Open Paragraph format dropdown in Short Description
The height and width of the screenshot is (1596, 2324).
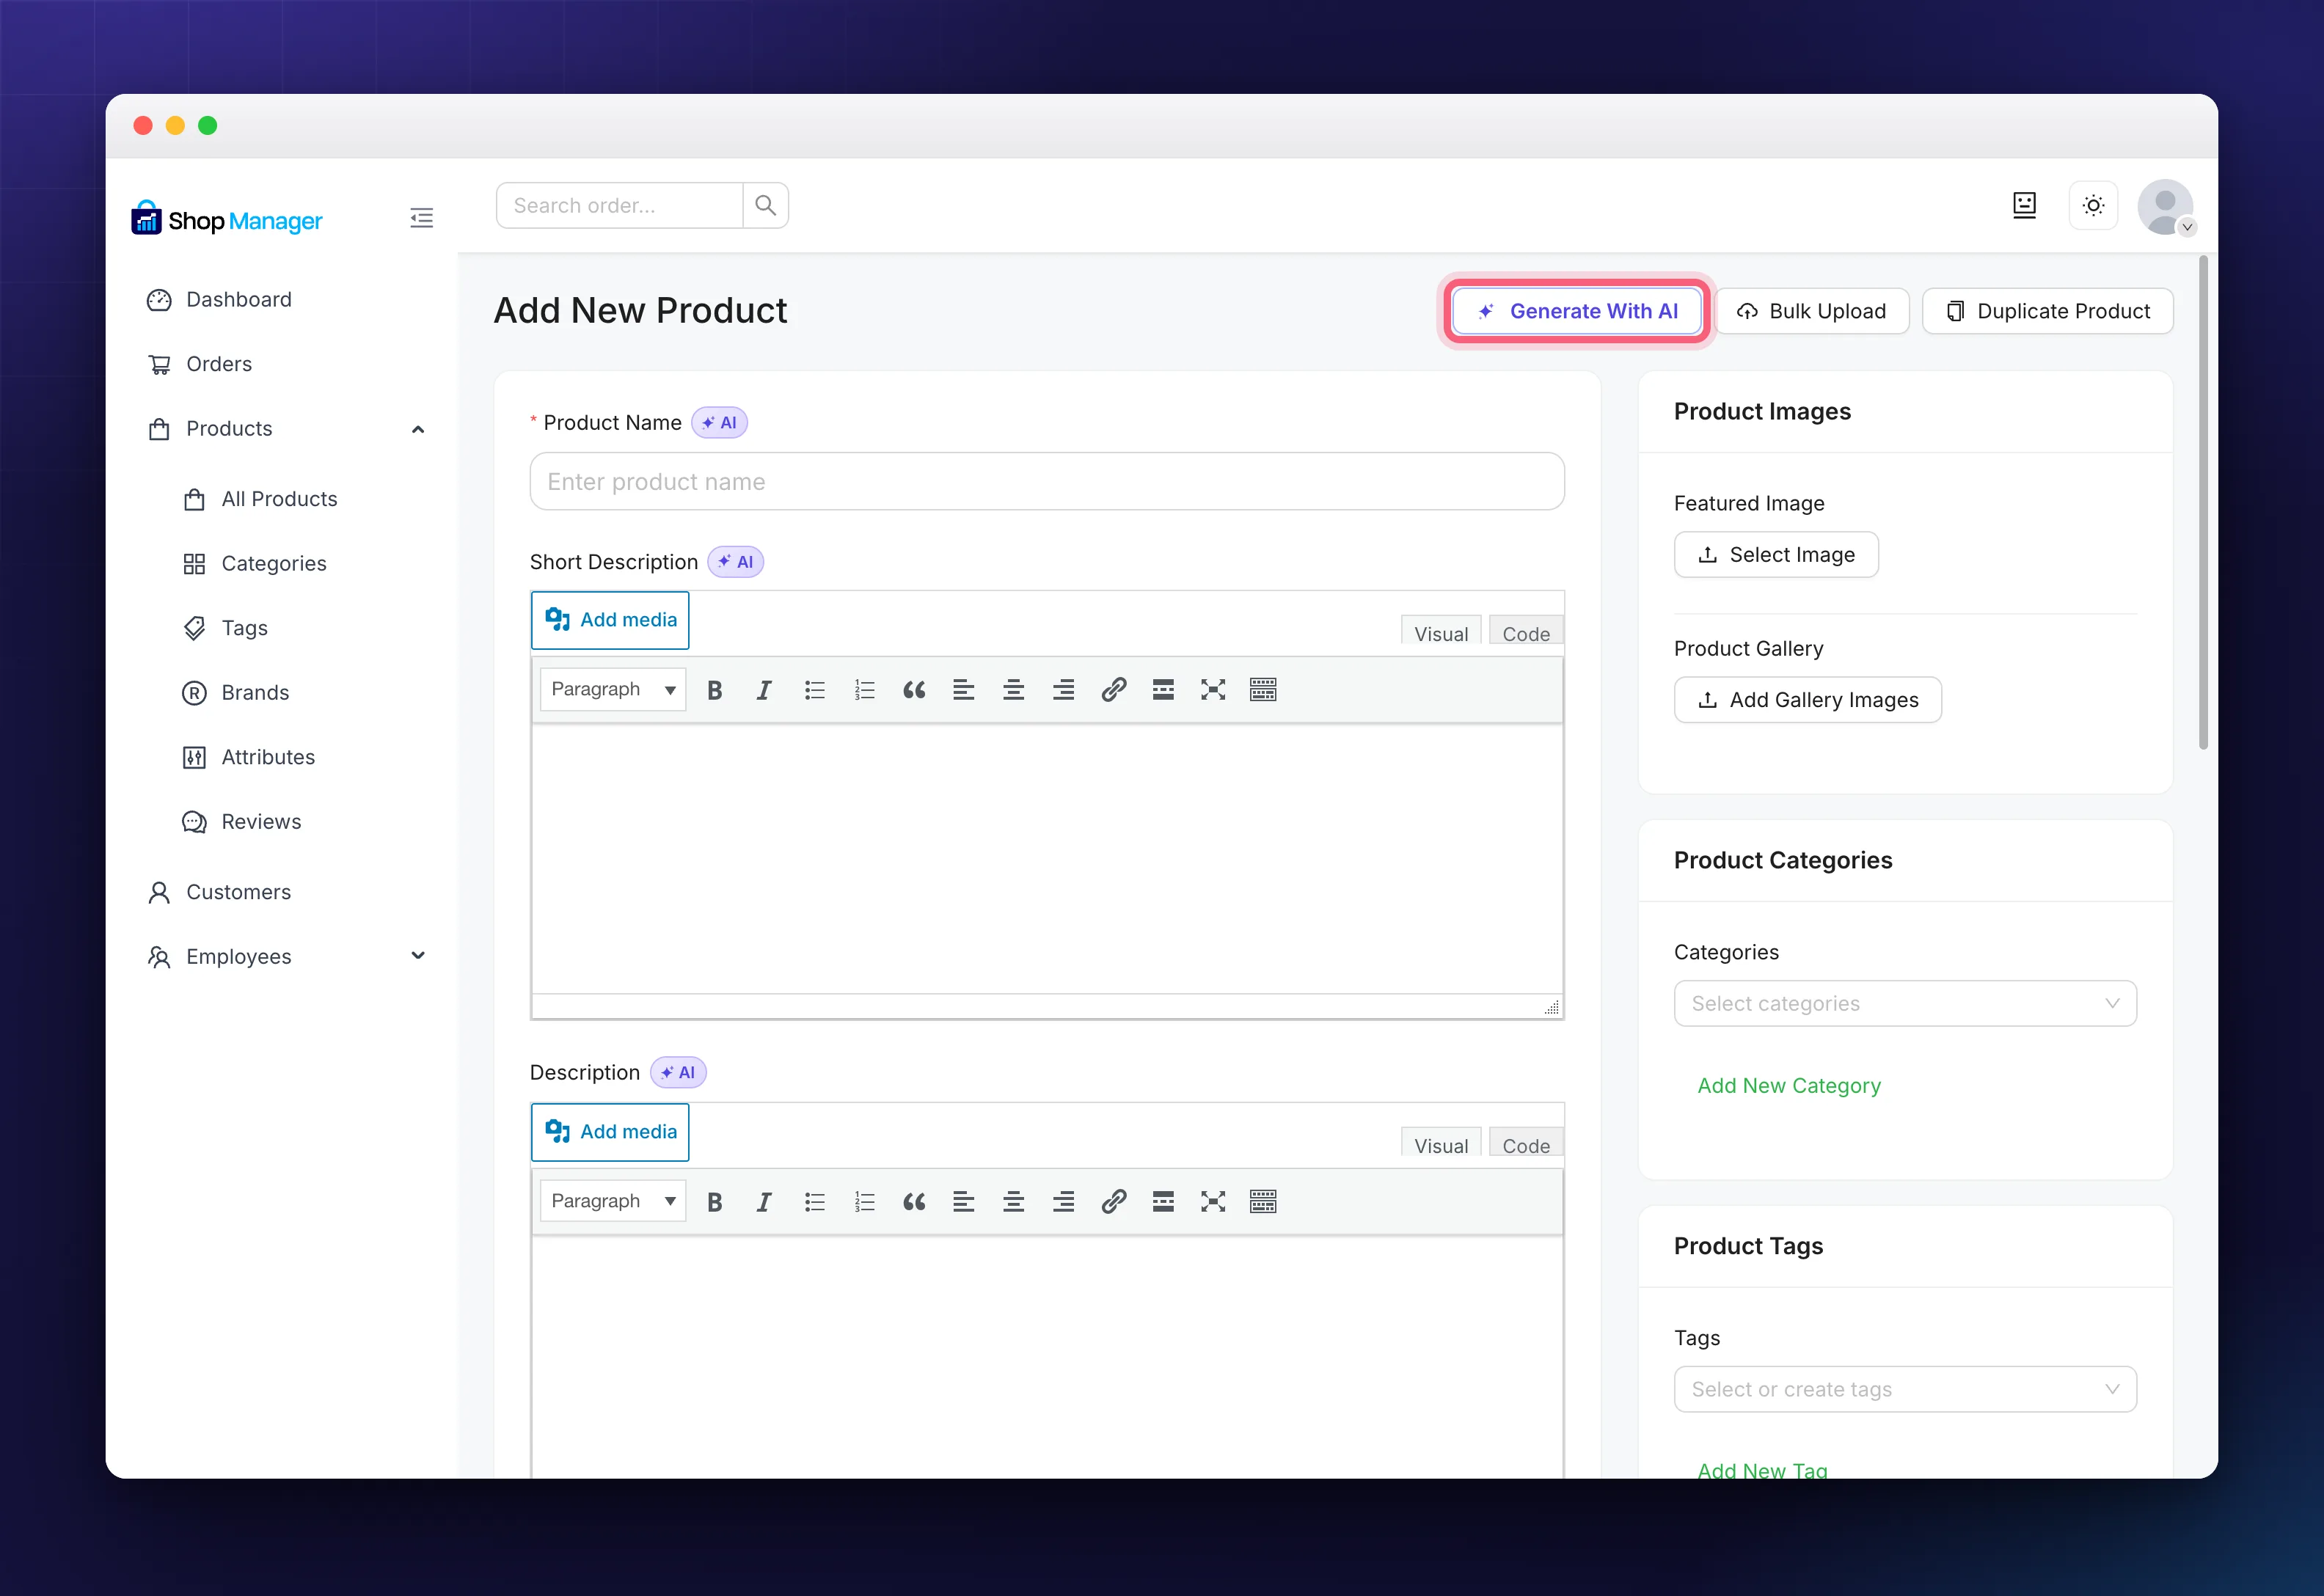tap(613, 690)
